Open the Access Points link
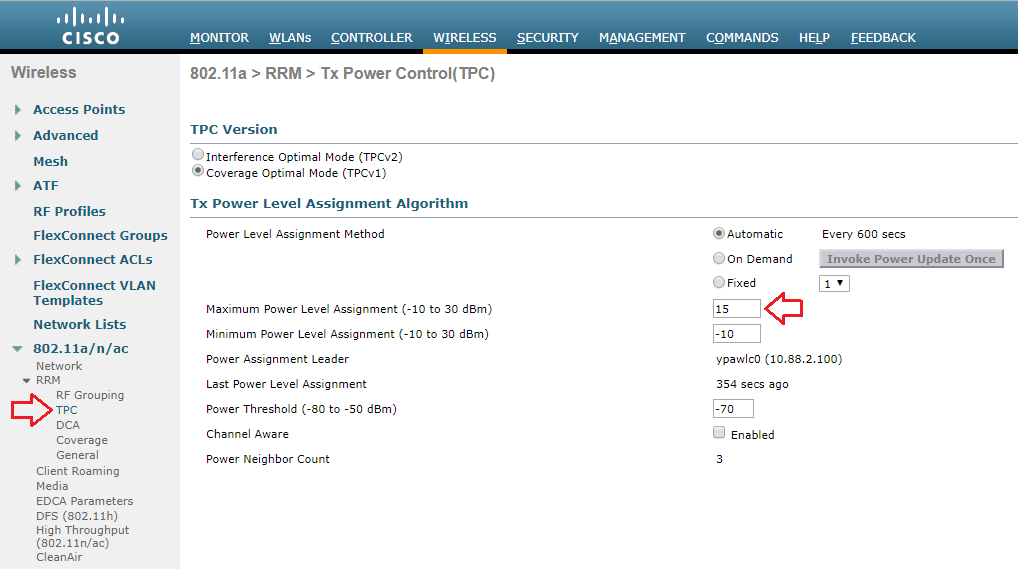The height and width of the screenshot is (569, 1018). [x=79, y=110]
